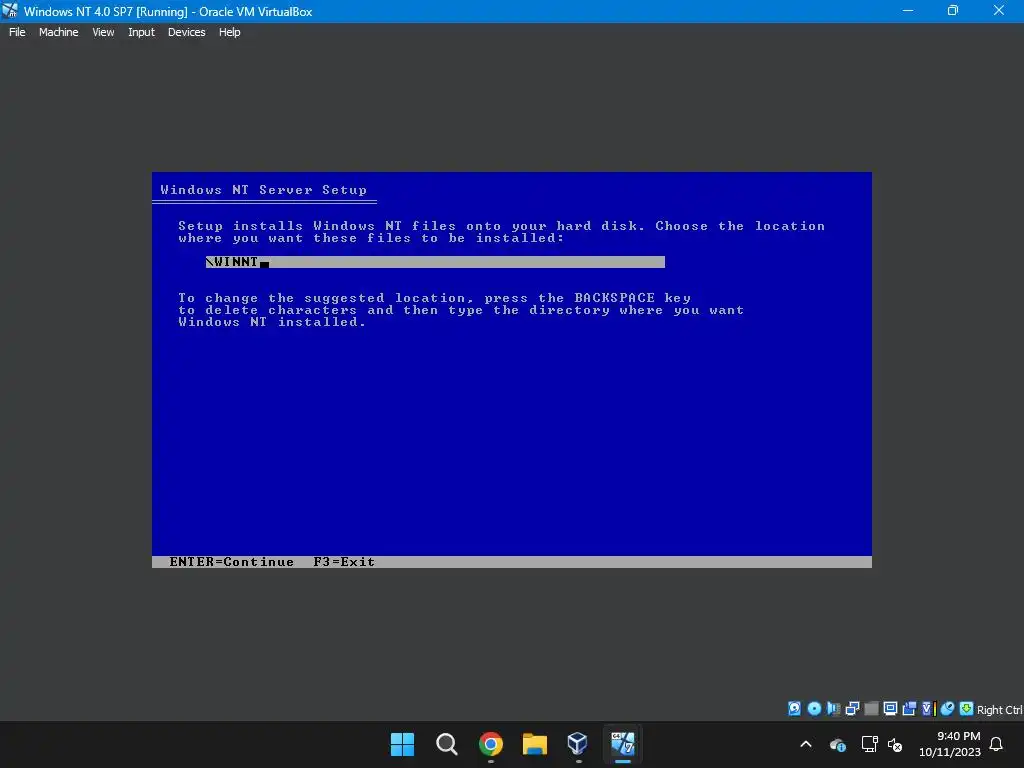Open the Help menu
Image resolution: width=1024 pixels, height=768 pixels.
(x=229, y=32)
